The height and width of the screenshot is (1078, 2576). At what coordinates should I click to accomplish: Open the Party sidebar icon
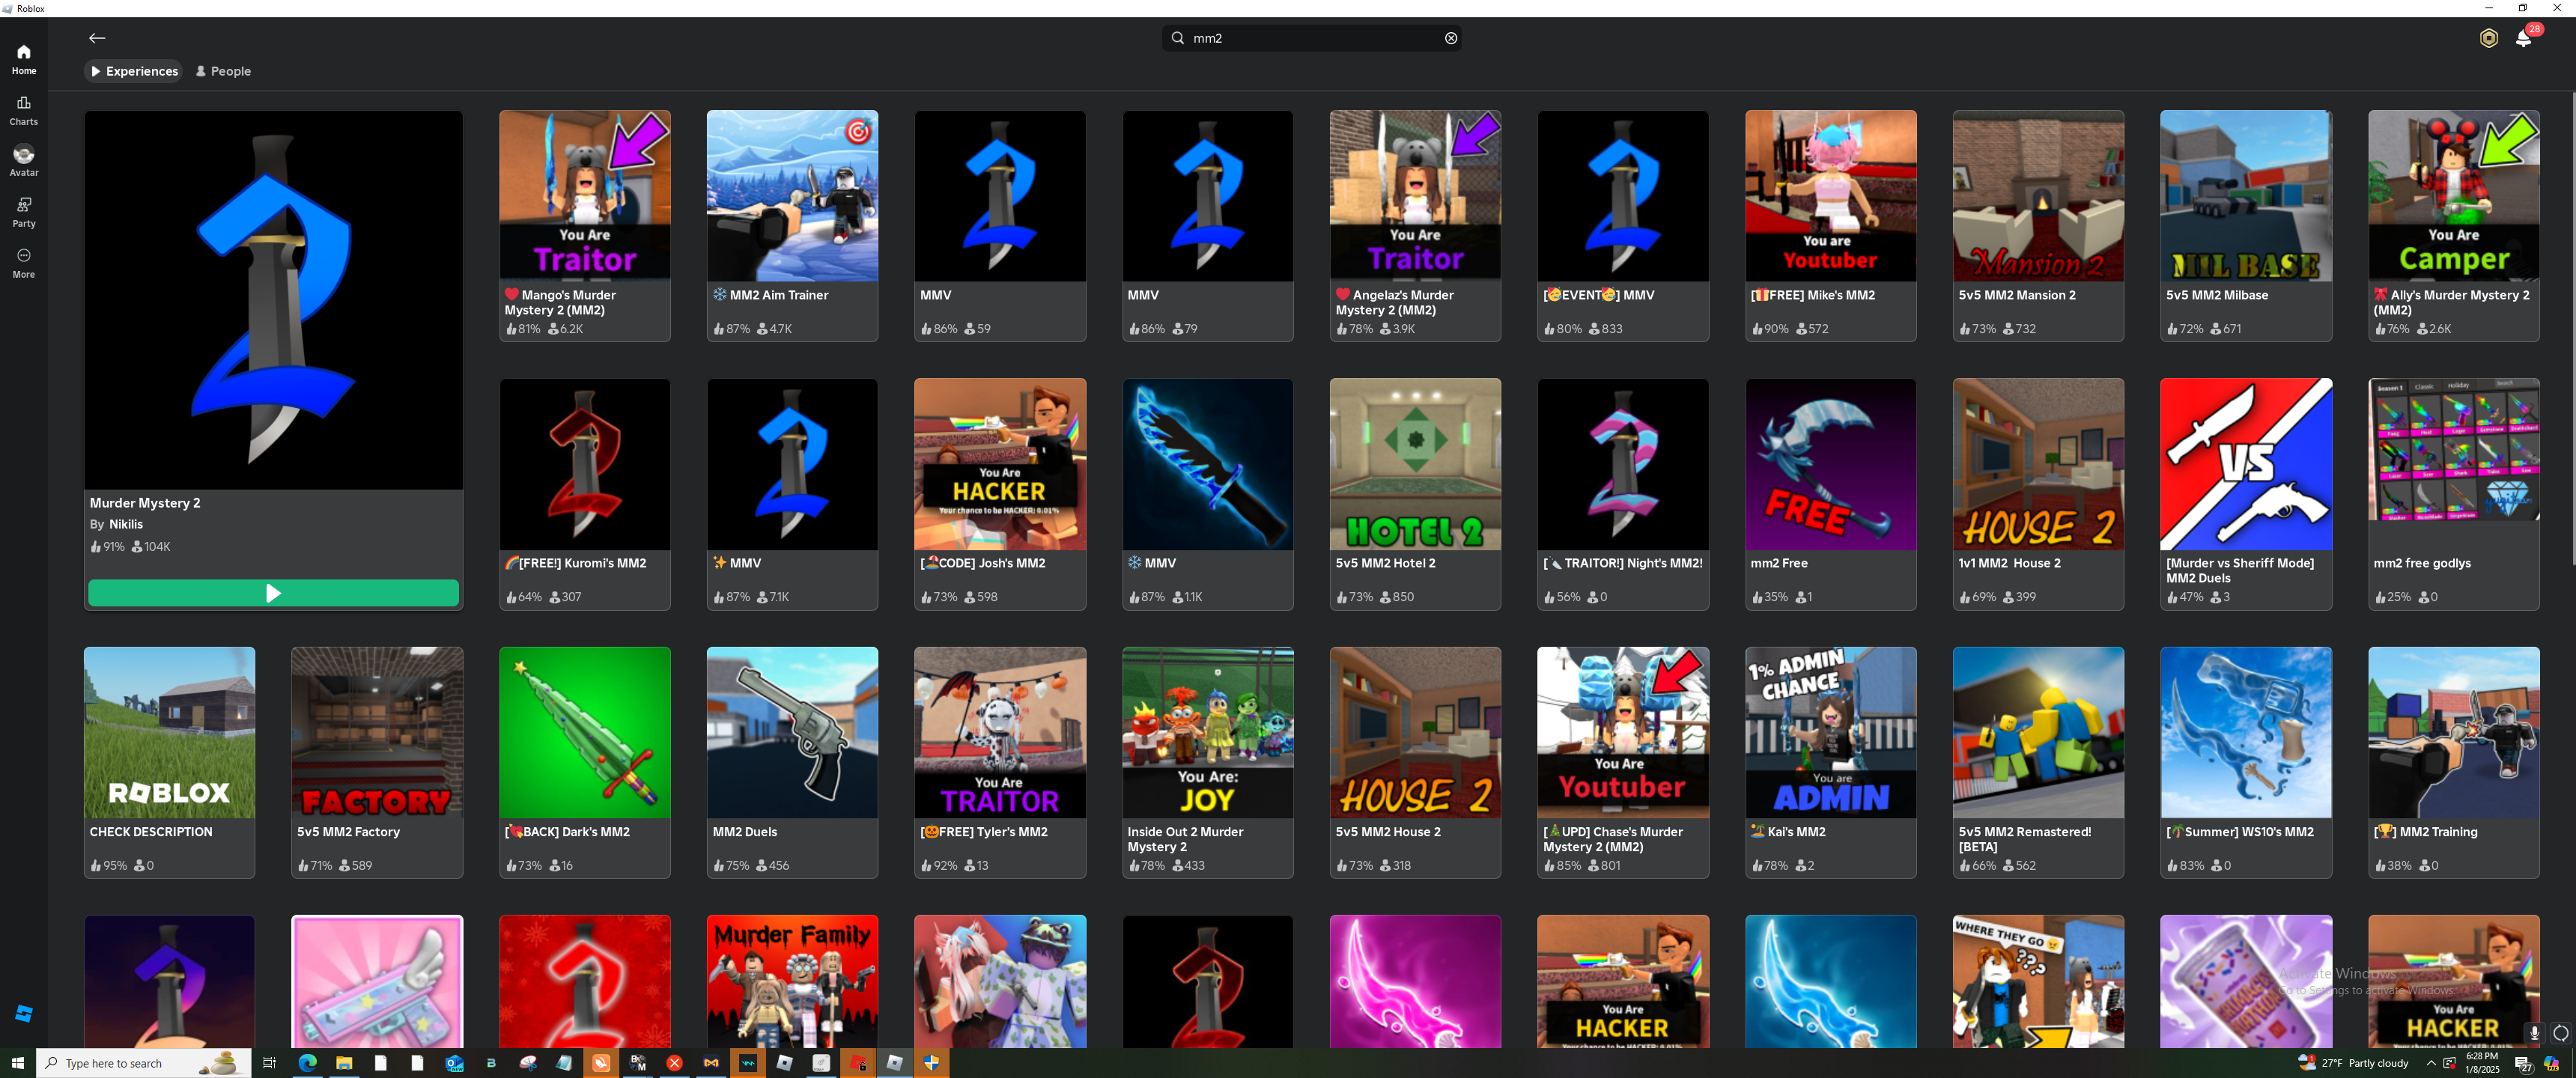click(x=24, y=211)
